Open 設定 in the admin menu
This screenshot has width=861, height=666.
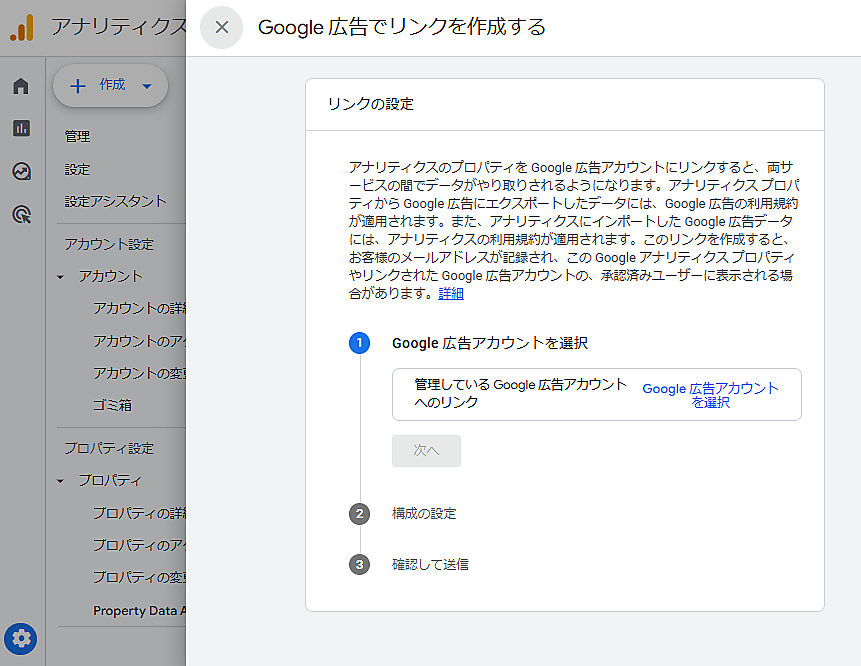[x=78, y=170]
